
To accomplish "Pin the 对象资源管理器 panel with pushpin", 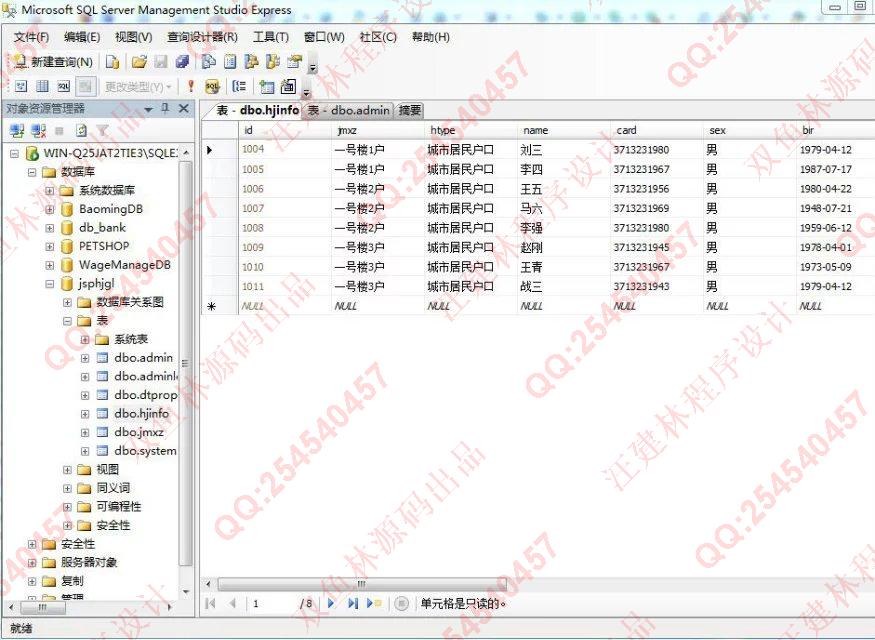I will click(165, 108).
